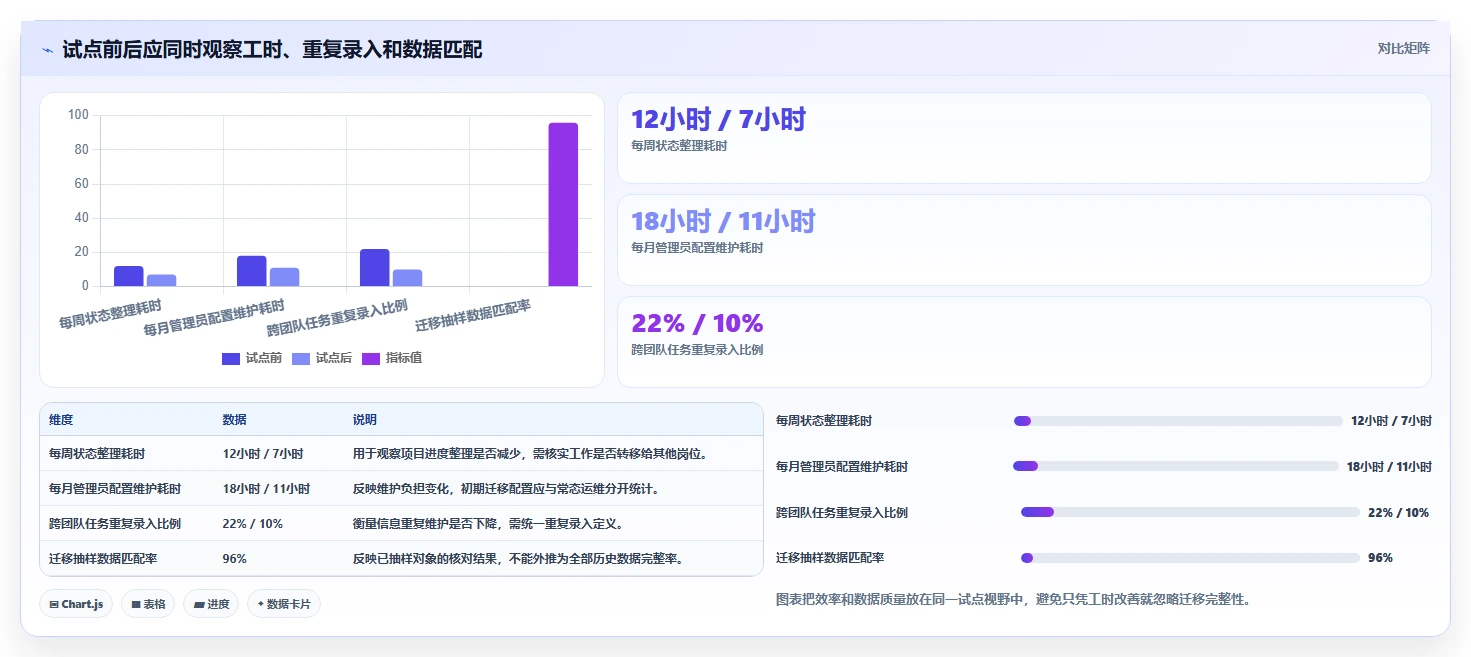
Task: Open the 18小时 / 11小时 data card
Action: click(x=1024, y=240)
